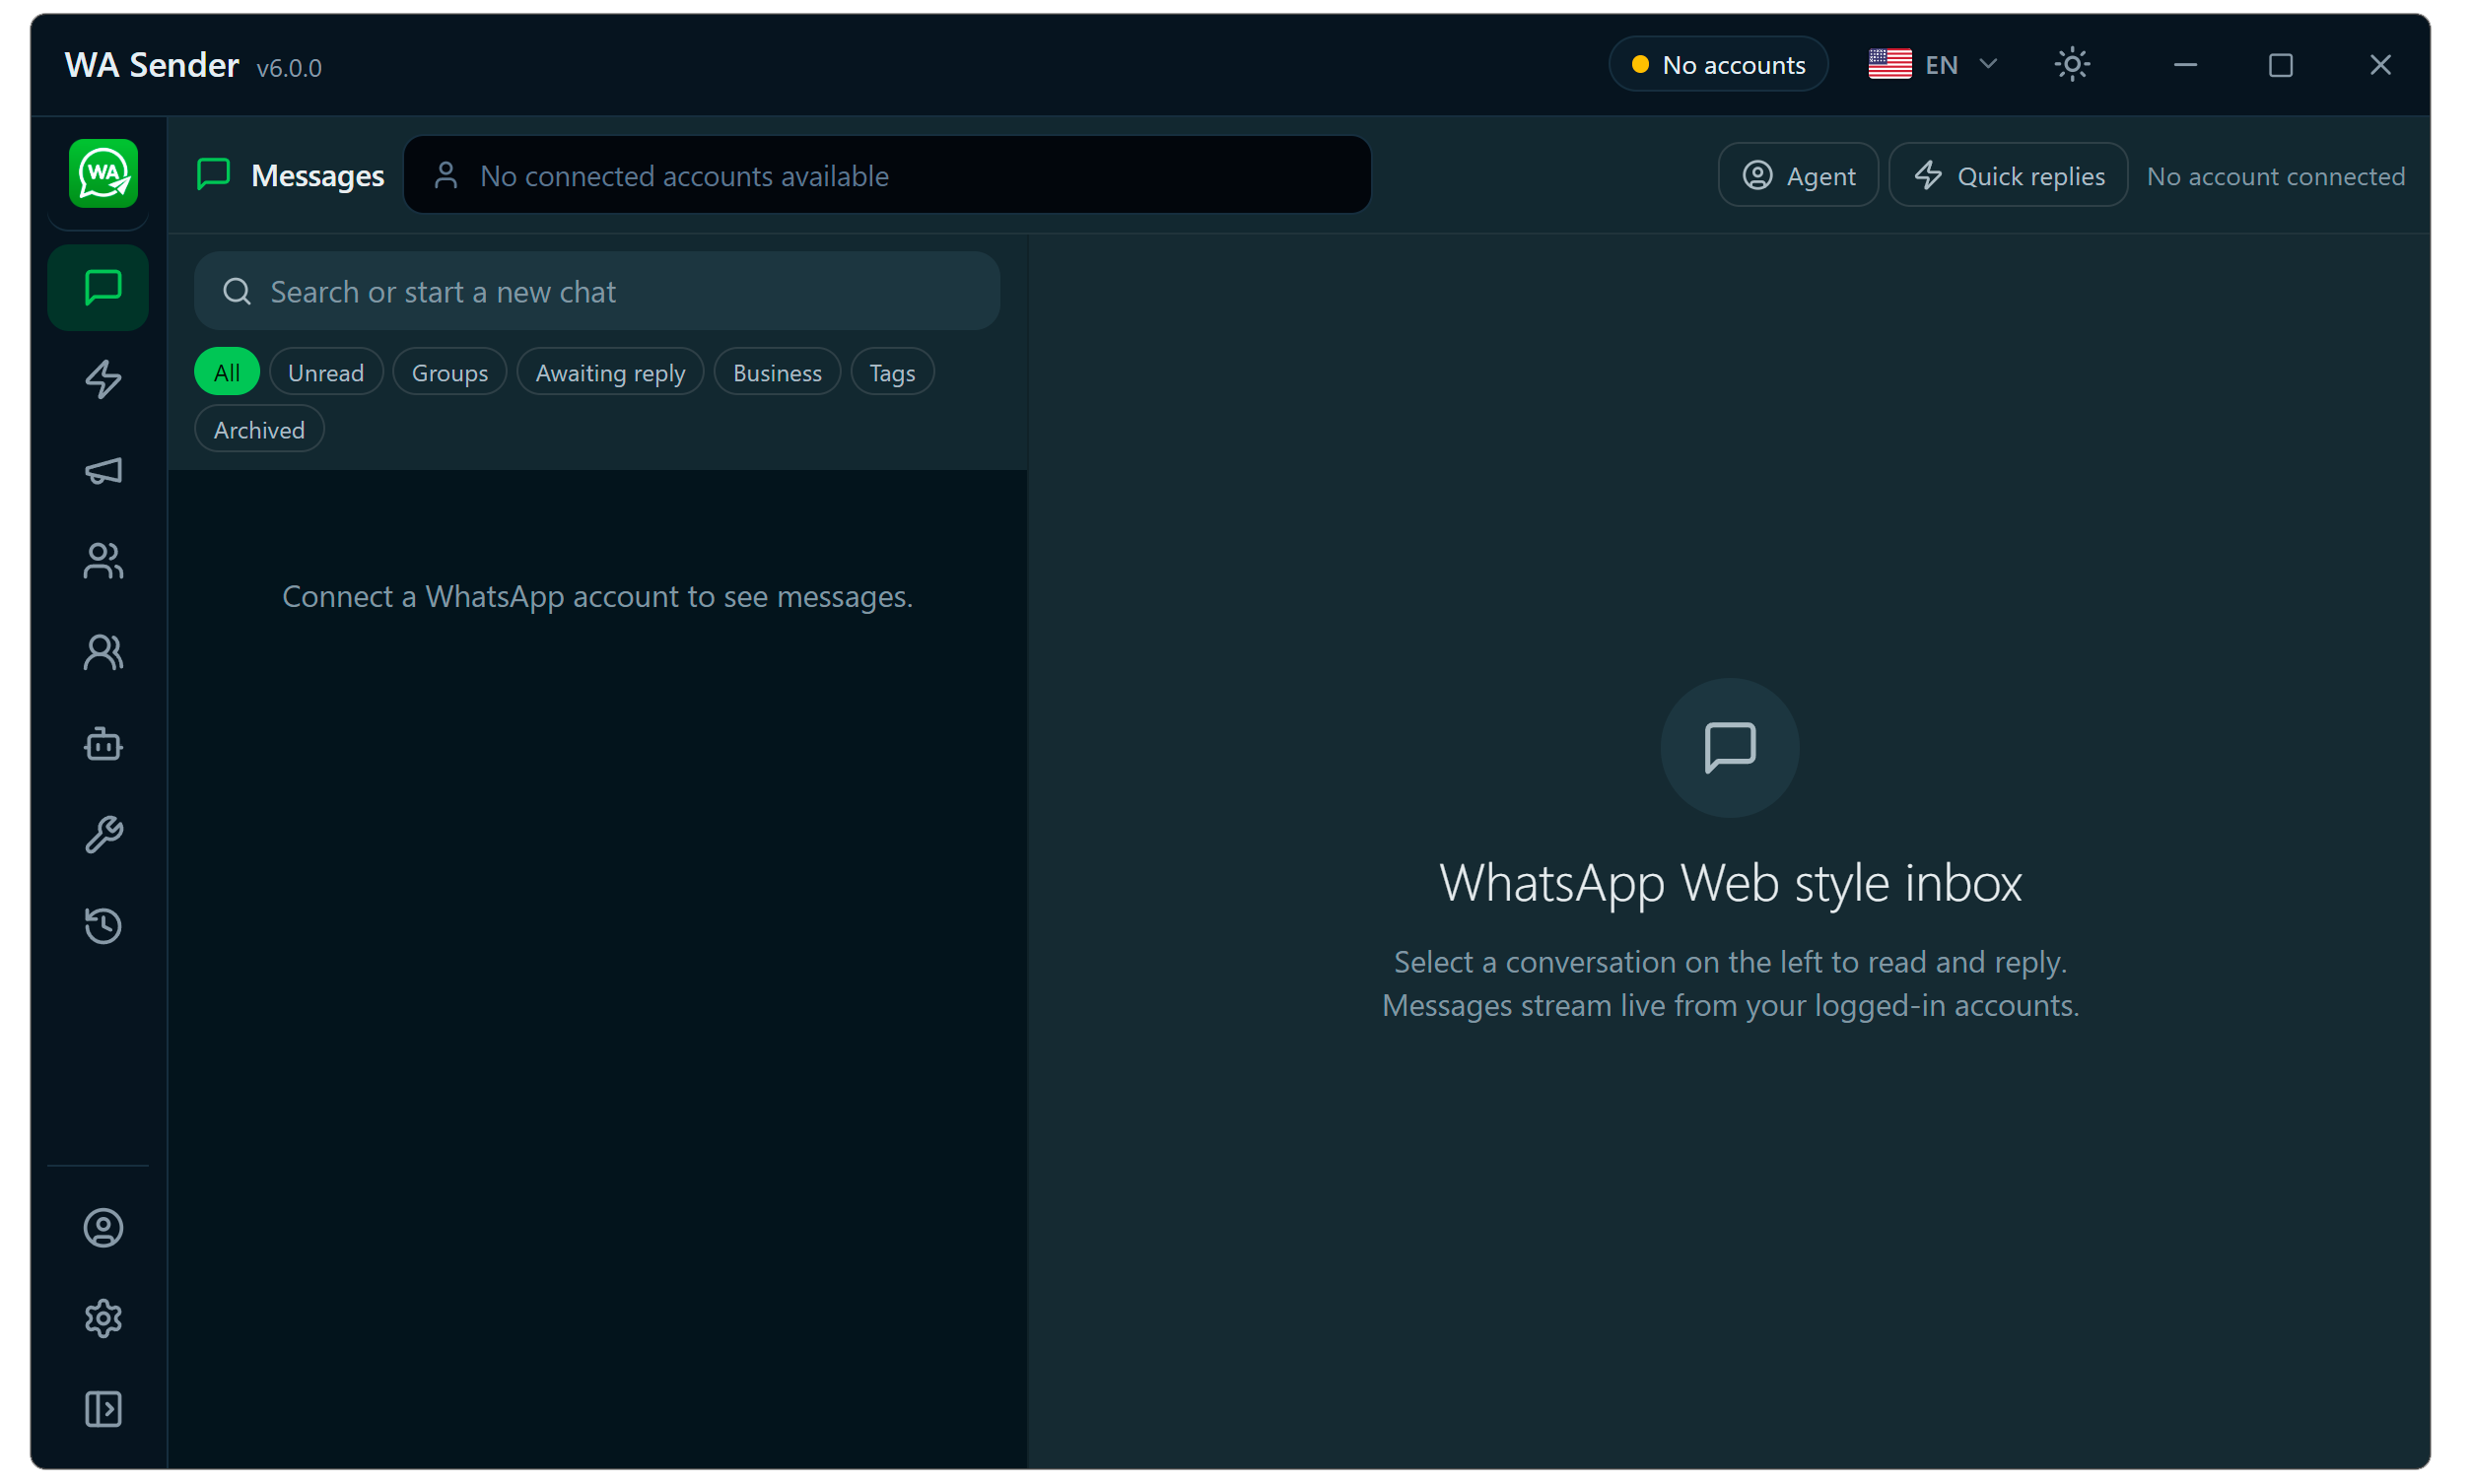Viewport: 2470px width, 1484px height.
Task: Open the lightning bolt sidebar section
Action: 103,379
